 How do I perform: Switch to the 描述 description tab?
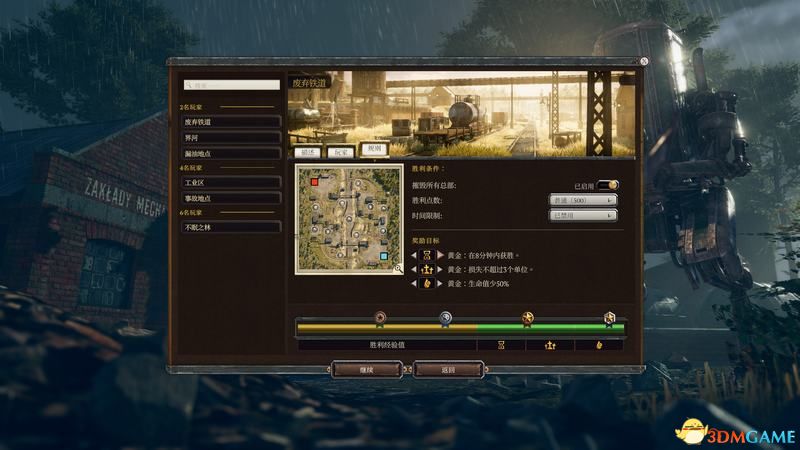pos(308,152)
